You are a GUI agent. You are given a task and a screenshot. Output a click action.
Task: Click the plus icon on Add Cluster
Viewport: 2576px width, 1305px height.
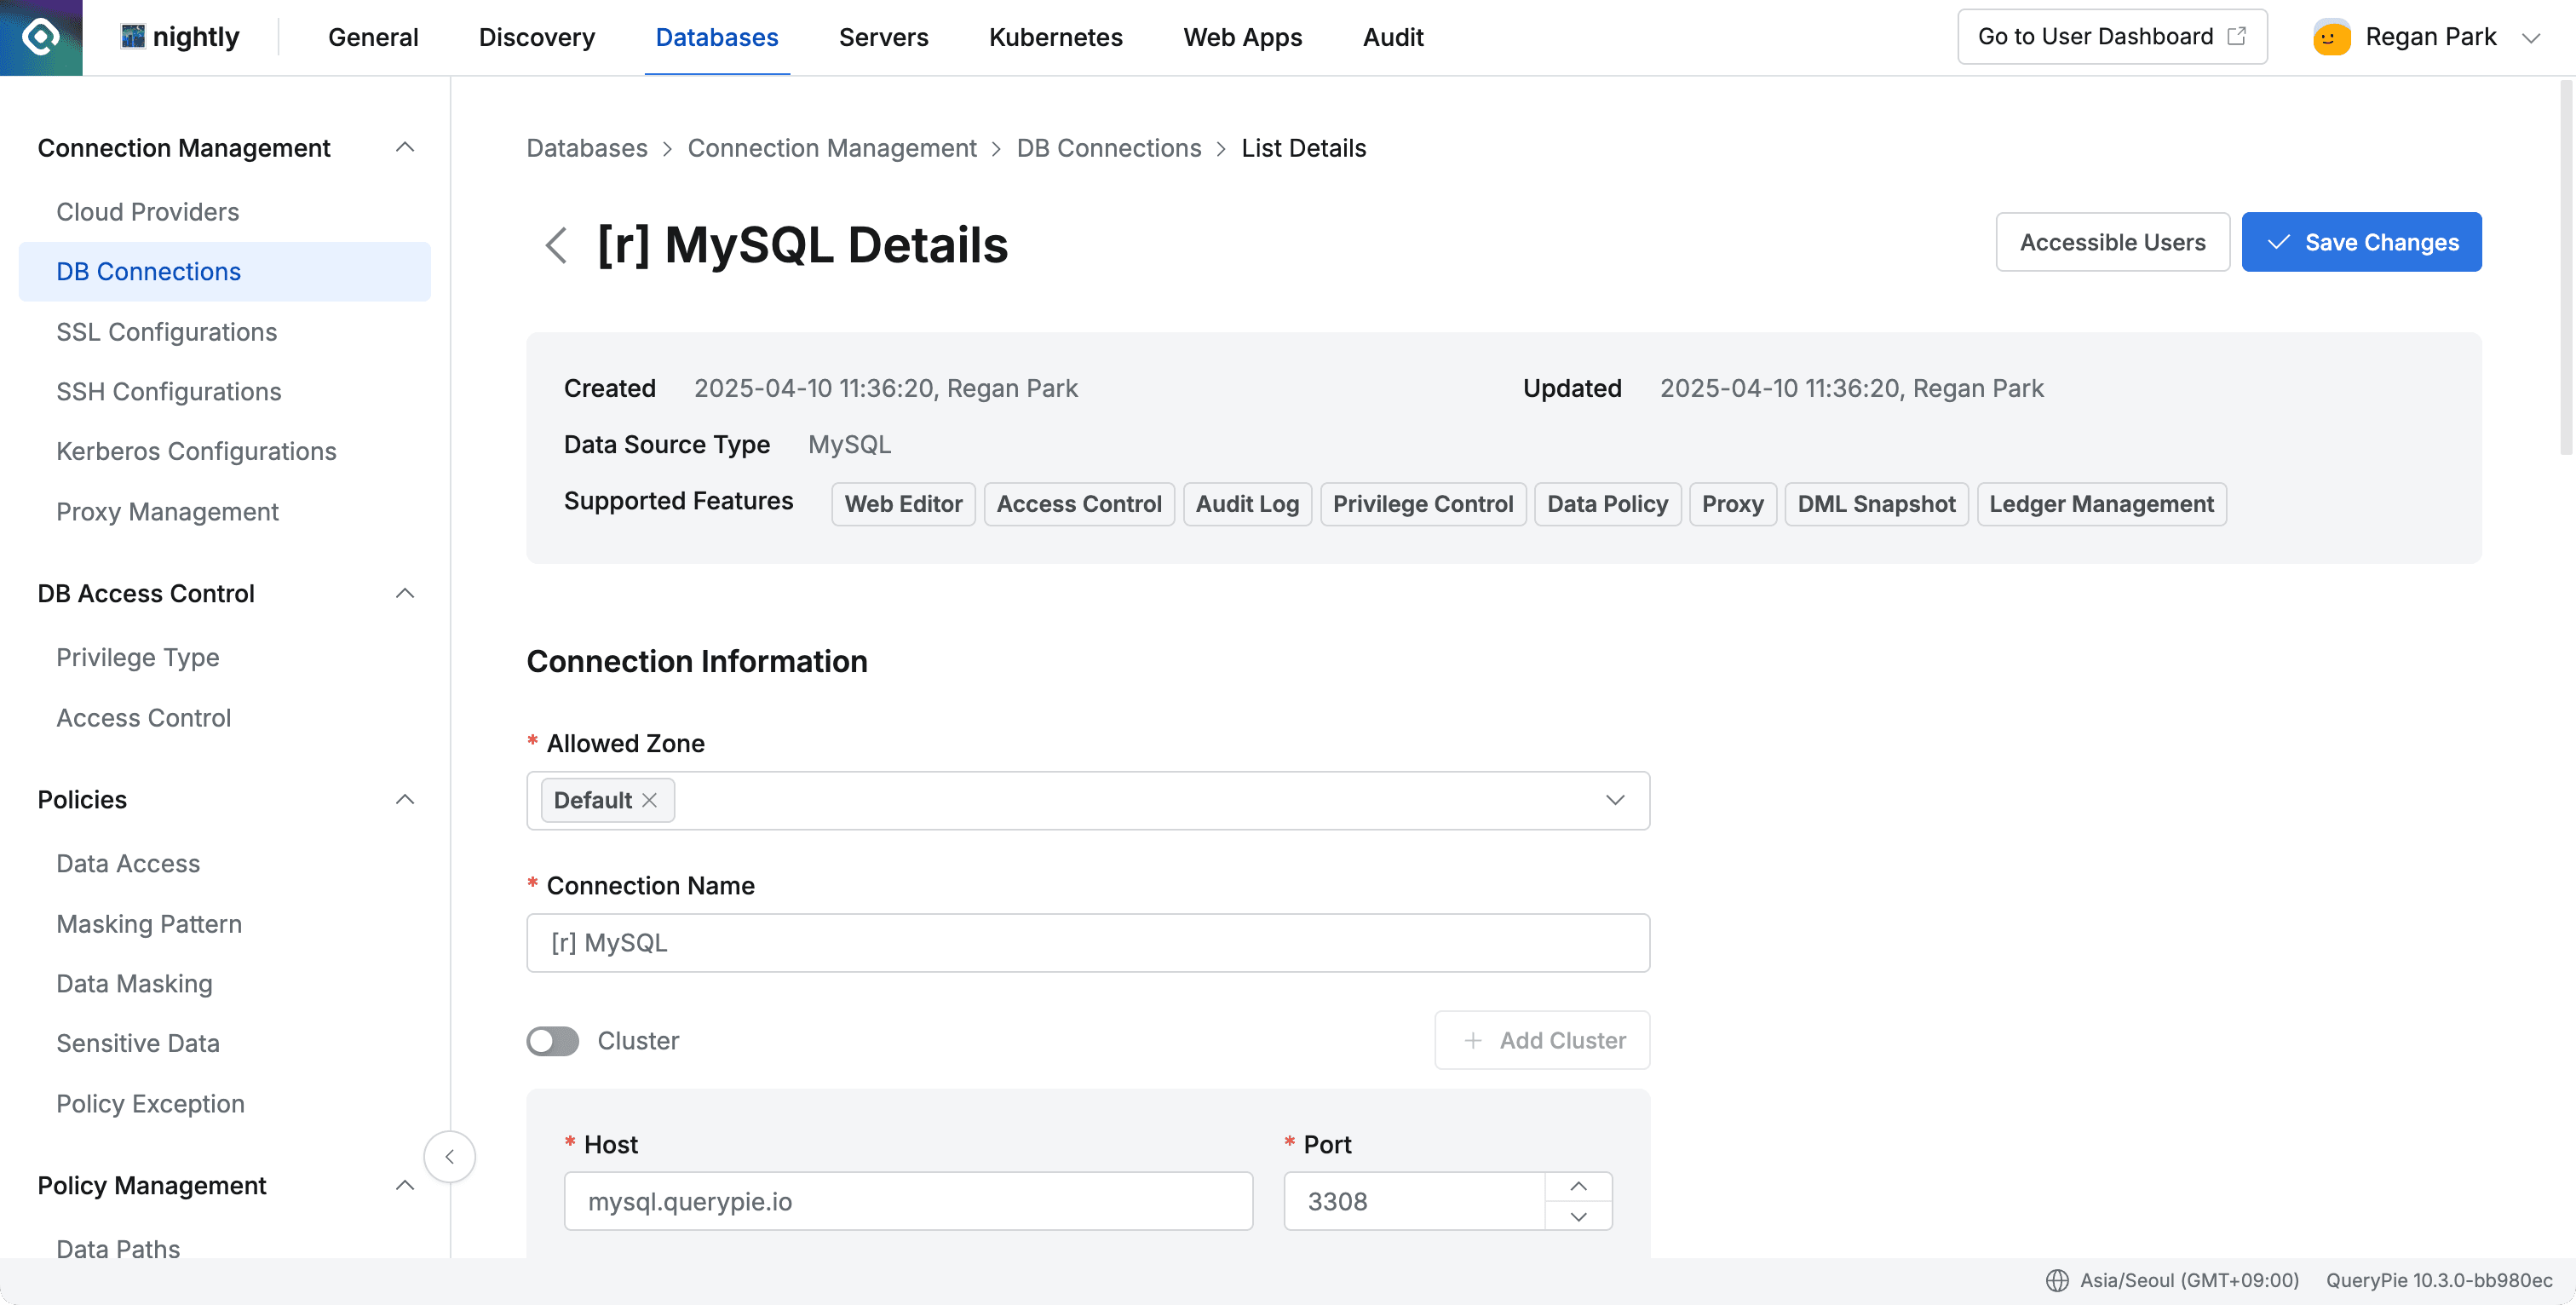coord(1472,1040)
